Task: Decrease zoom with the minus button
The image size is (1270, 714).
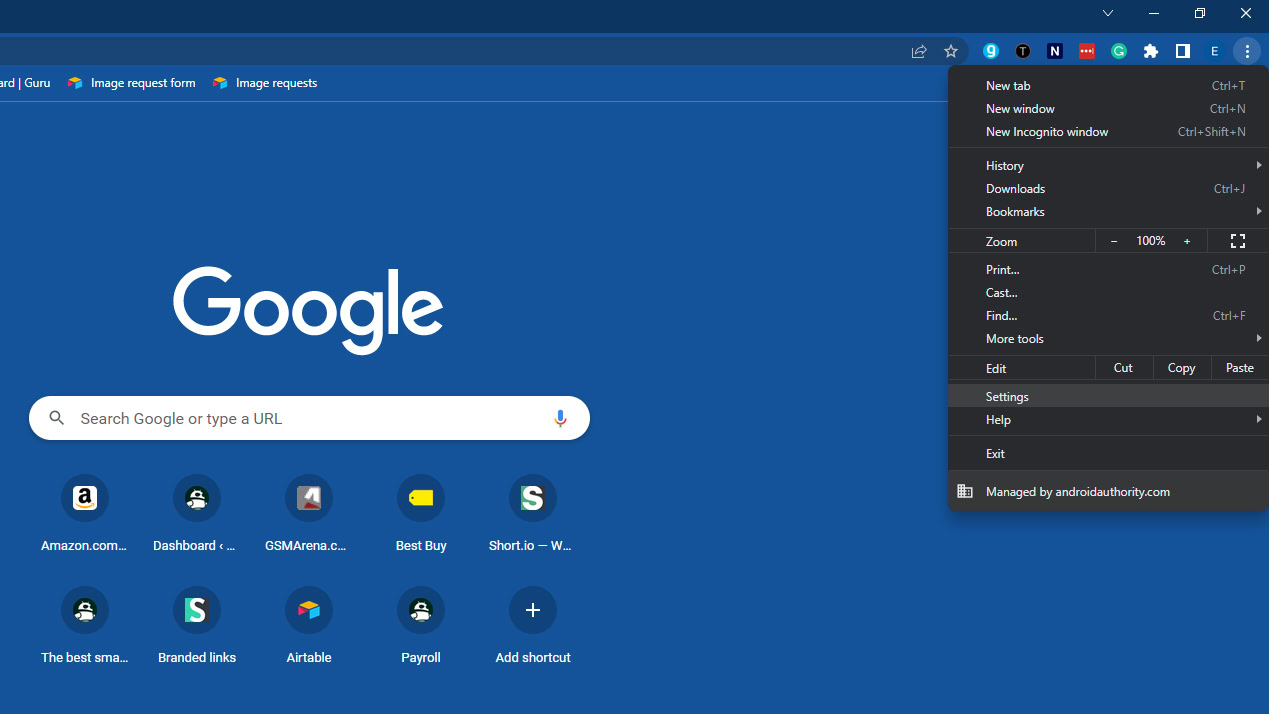Action: coord(1114,241)
